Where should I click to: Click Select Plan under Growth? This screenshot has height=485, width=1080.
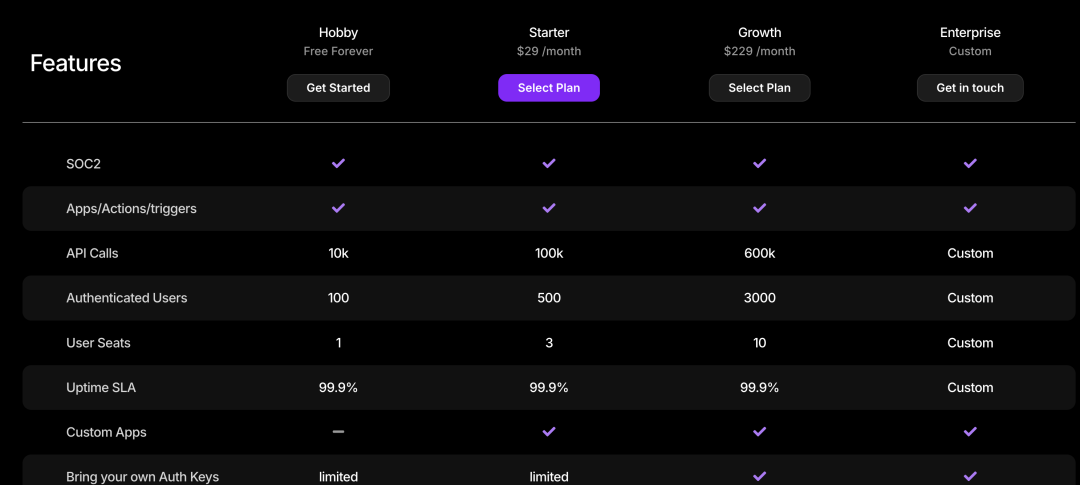[x=759, y=88]
